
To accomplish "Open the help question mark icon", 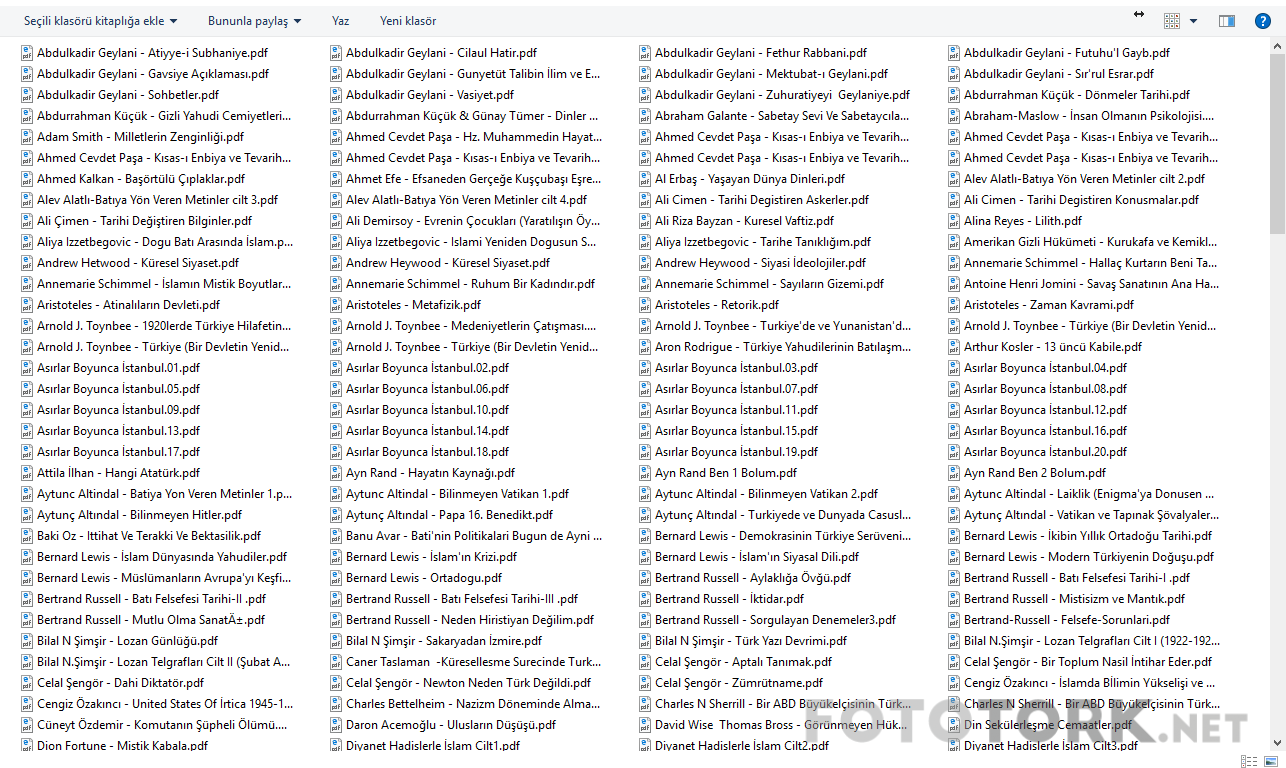I will (x=1263, y=21).
